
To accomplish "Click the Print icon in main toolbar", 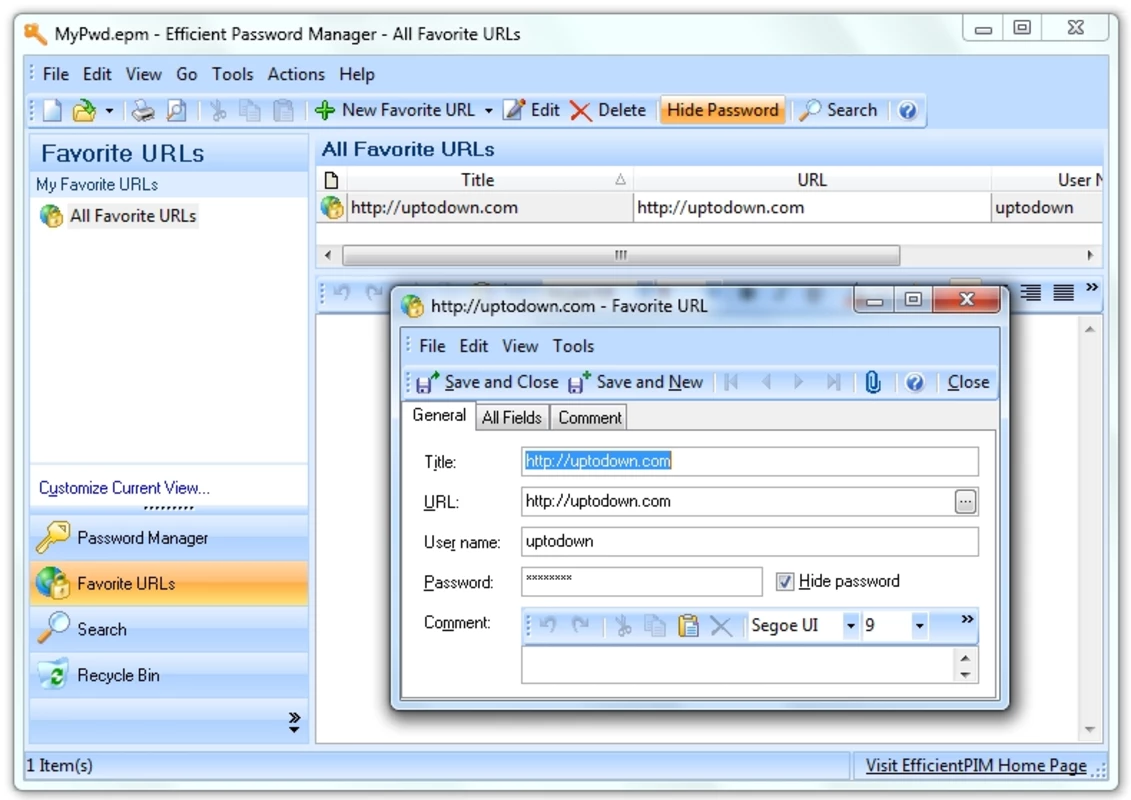I will [x=144, y=110].
